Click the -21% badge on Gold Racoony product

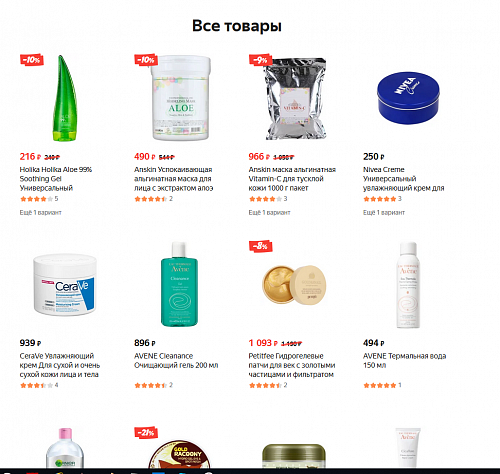(x=146, y=433)
